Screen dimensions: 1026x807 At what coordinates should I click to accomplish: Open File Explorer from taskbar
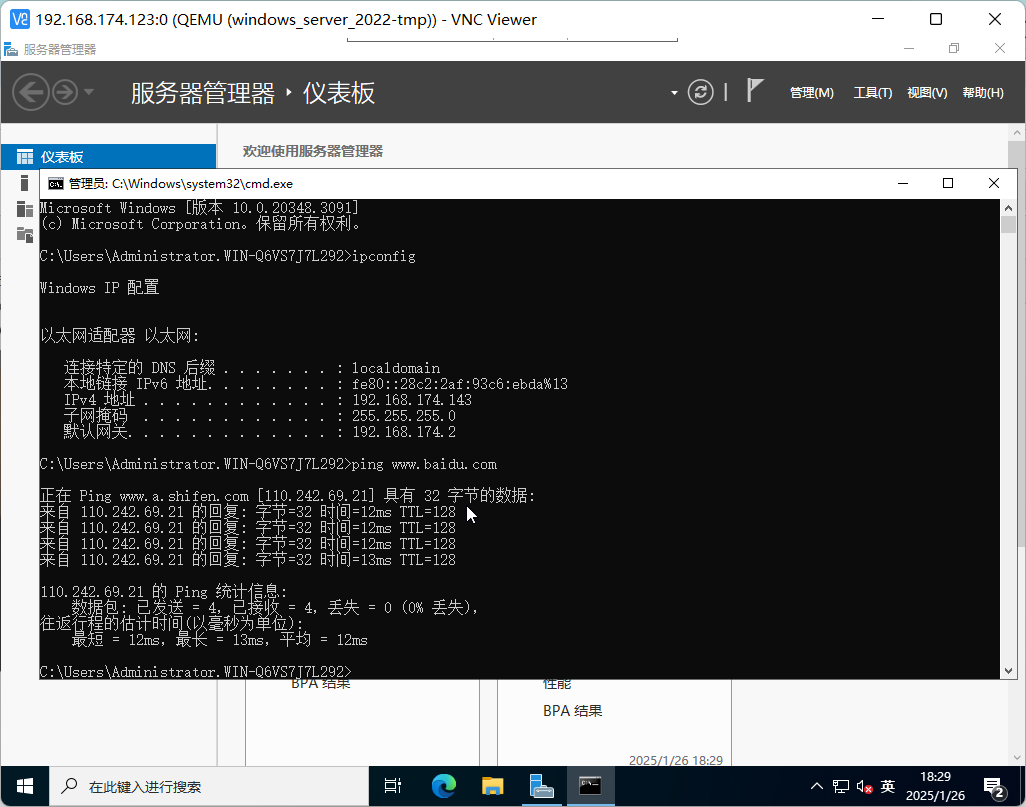tap(492, 786)
